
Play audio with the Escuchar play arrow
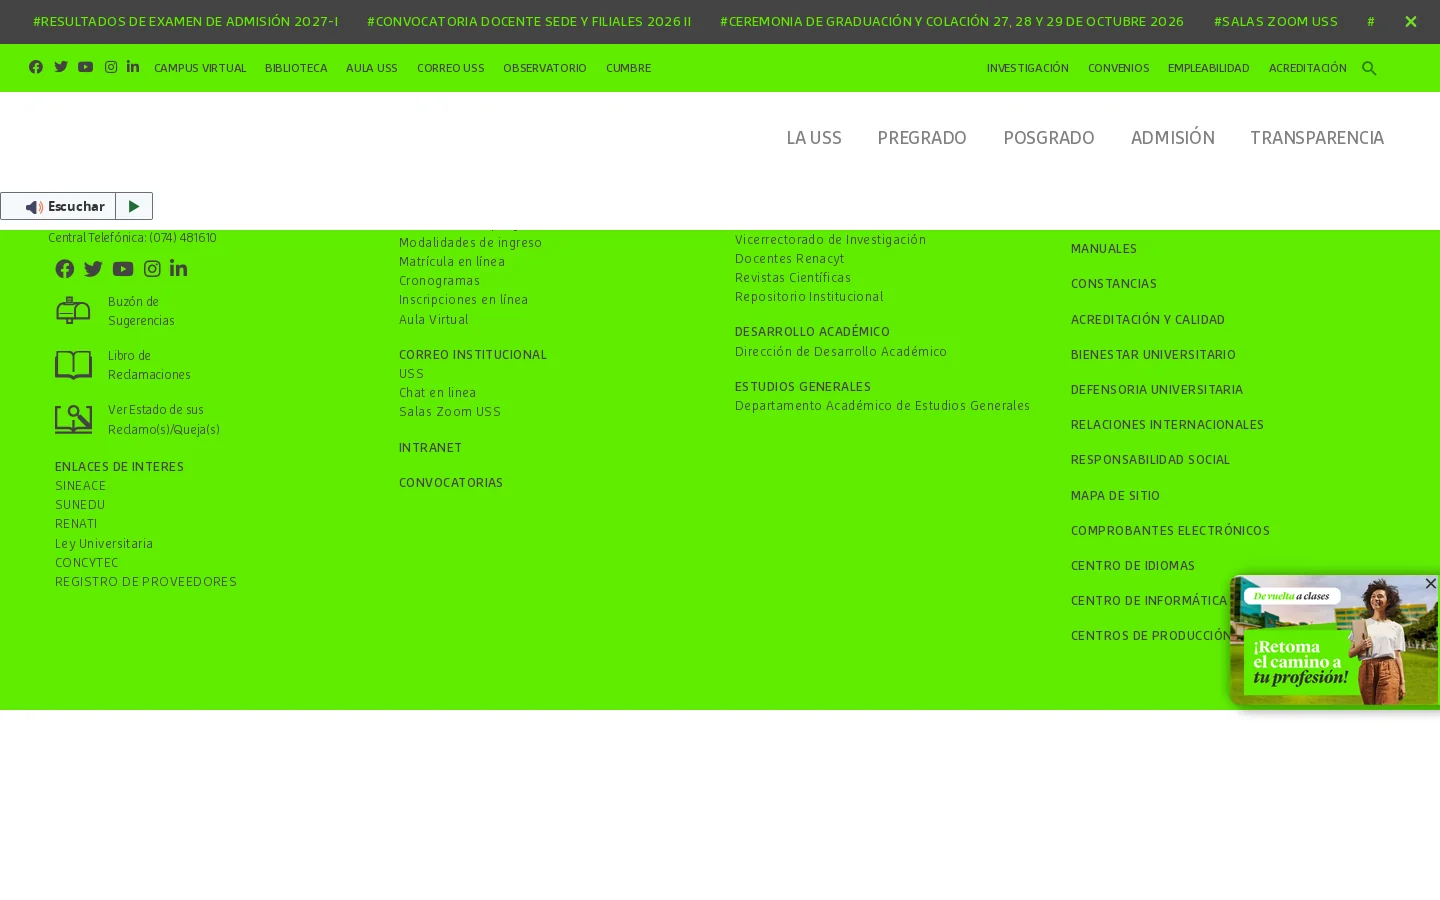[134, 206]
